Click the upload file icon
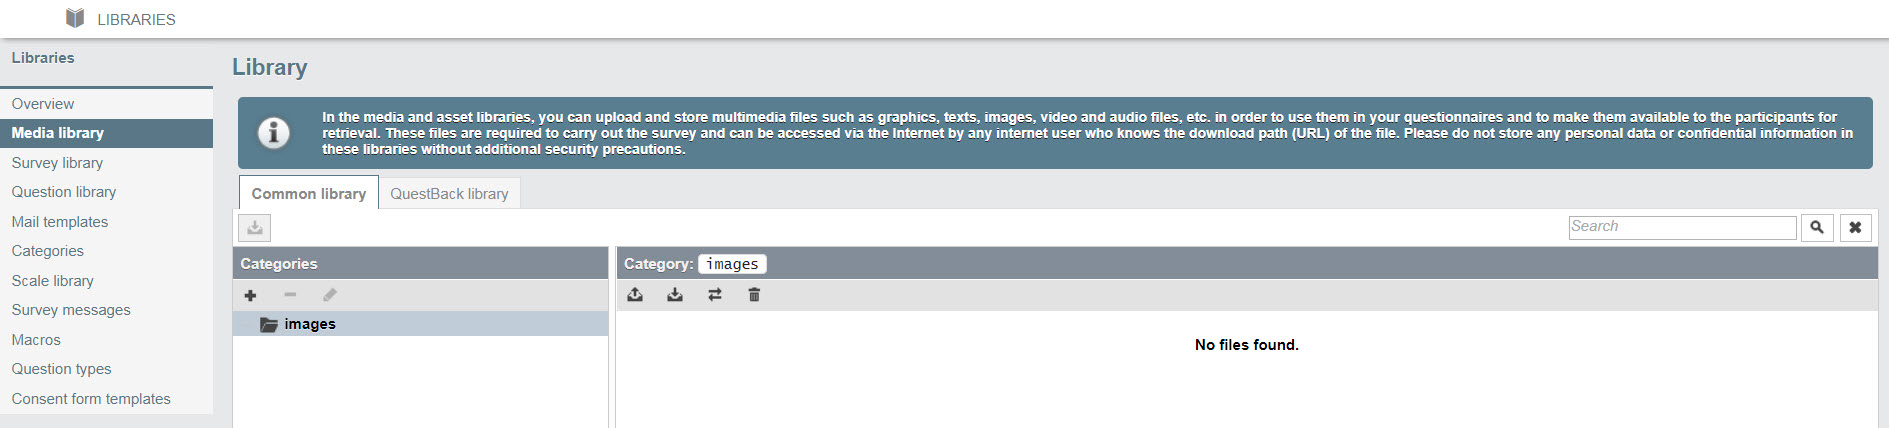Viewport: 1889px width, 428px height. (x=635, y=295)
